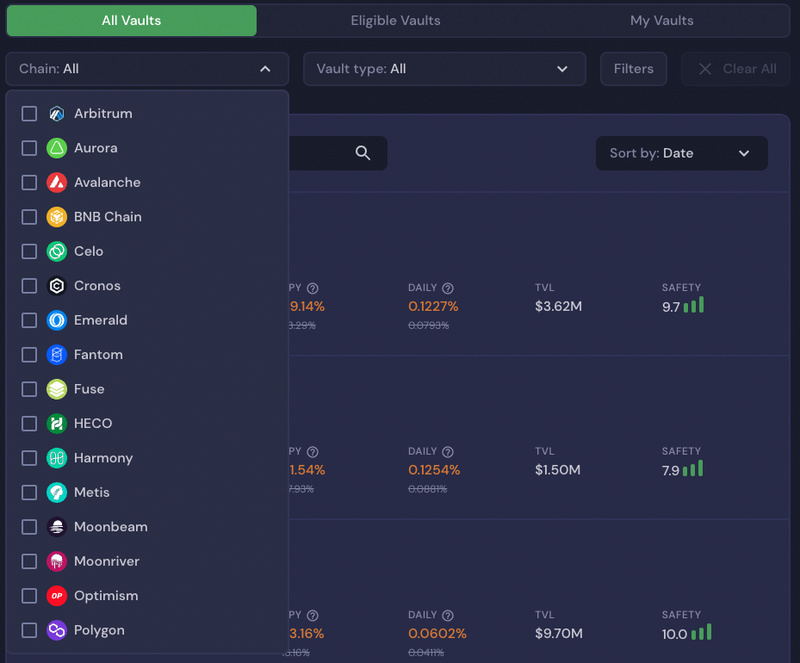Open the Vault type dropdown

pos(444,69)
